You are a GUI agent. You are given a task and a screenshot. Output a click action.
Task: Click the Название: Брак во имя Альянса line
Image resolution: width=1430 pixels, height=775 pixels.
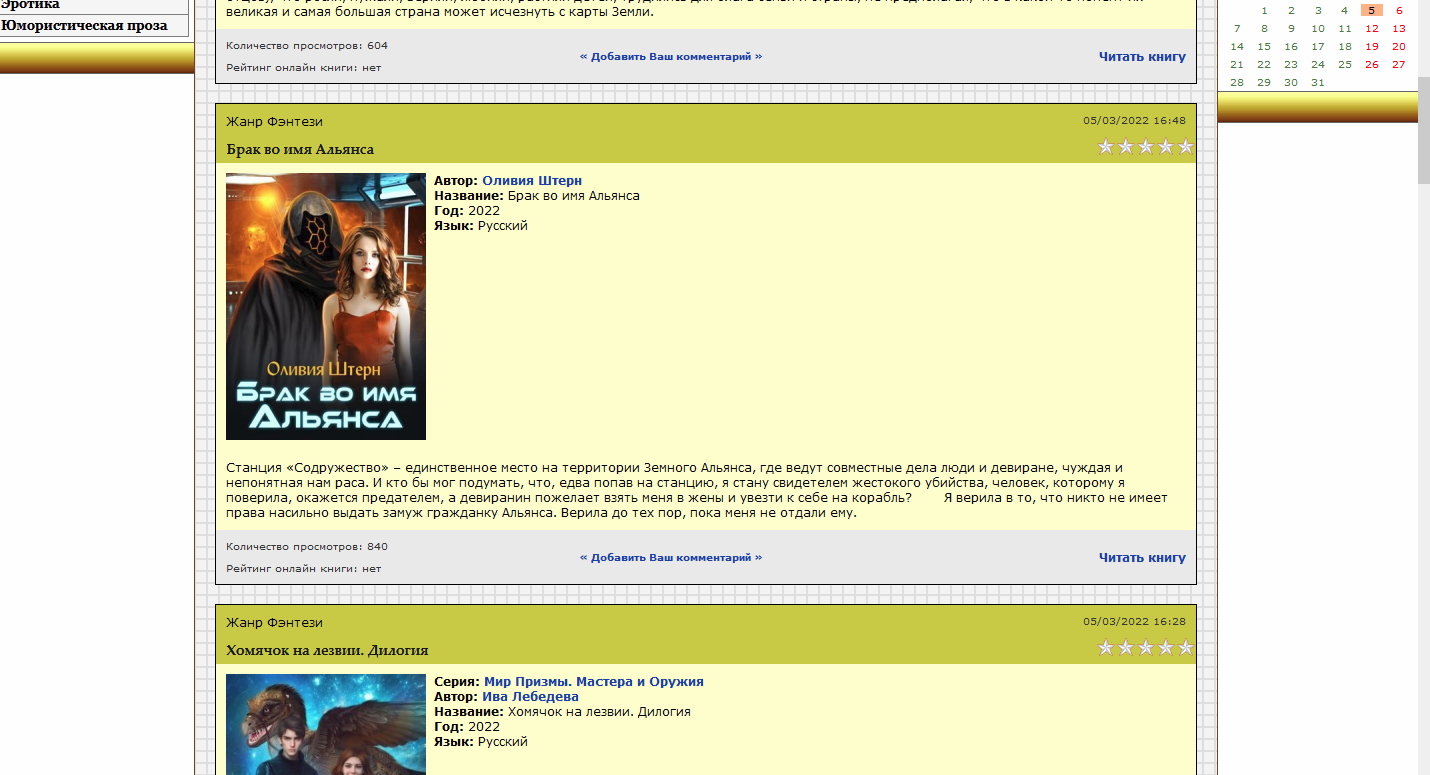point(537,196)
